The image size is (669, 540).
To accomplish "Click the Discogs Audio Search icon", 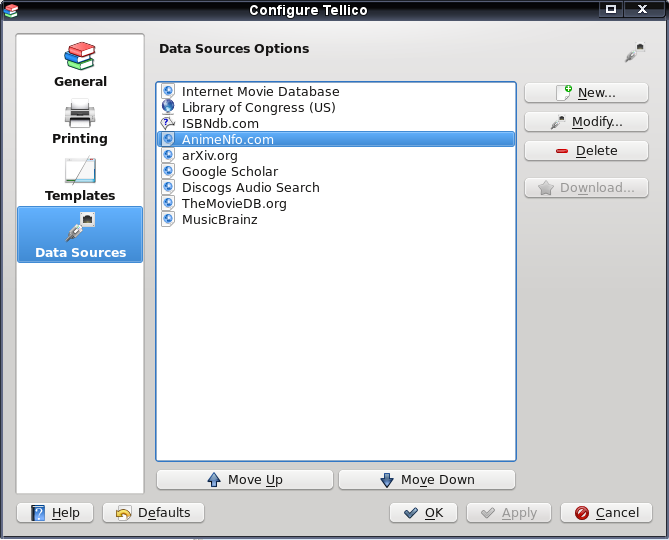I will [x=168, y=187].
